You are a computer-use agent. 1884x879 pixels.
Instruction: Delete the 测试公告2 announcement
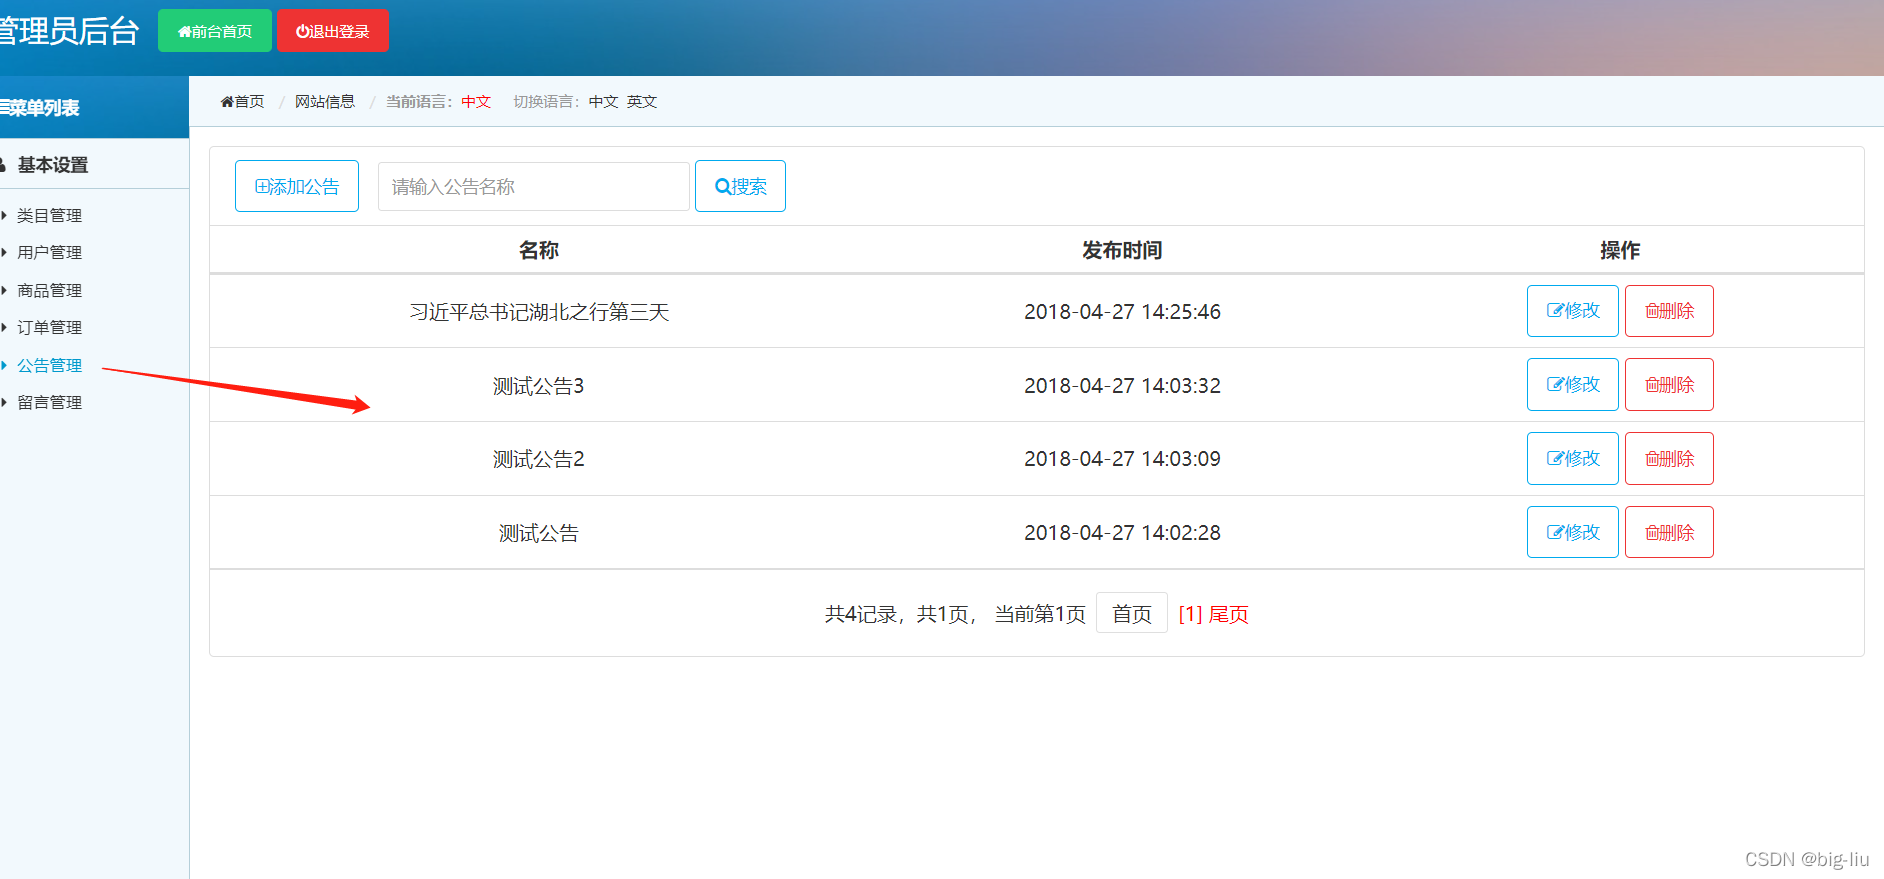pos(1669,458)
